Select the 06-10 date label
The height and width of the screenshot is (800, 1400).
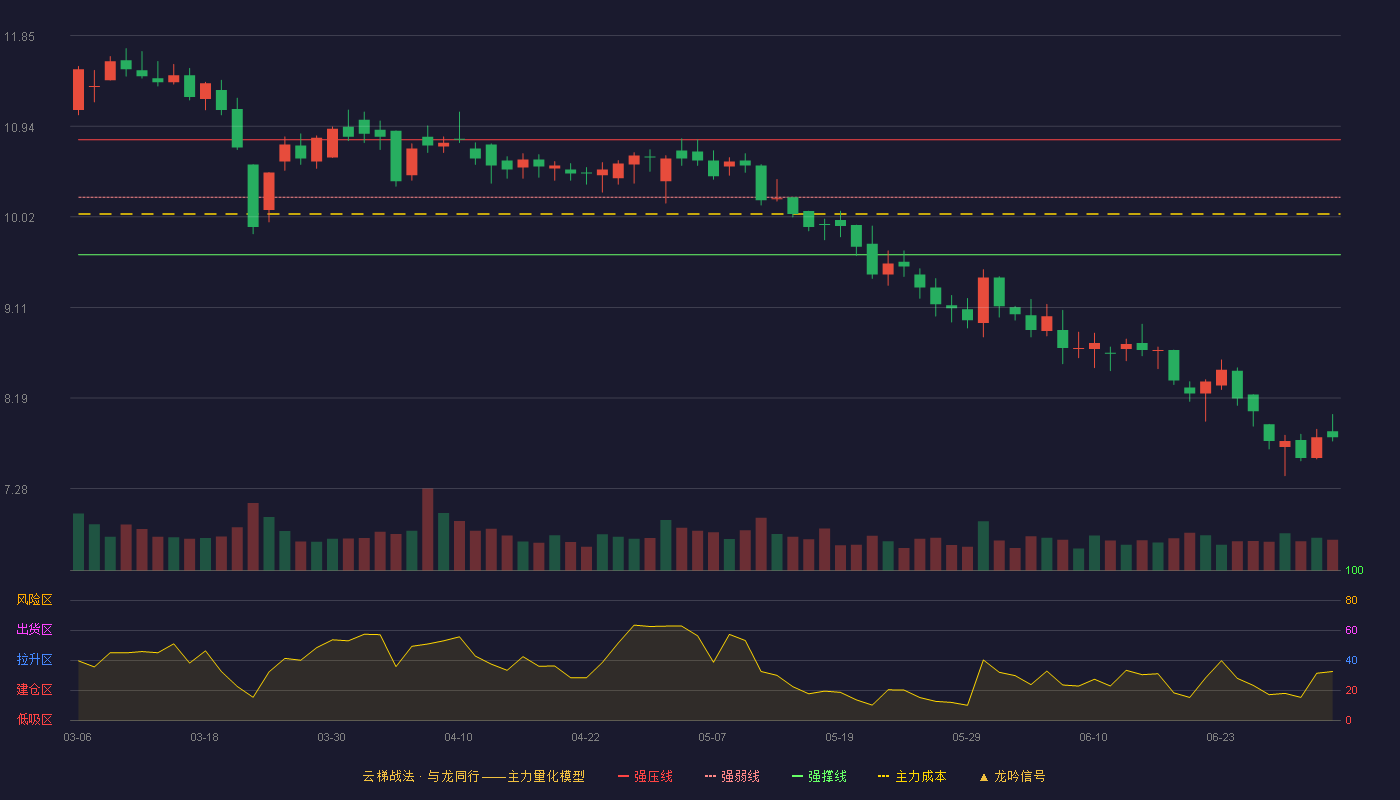click(1093, 737)
